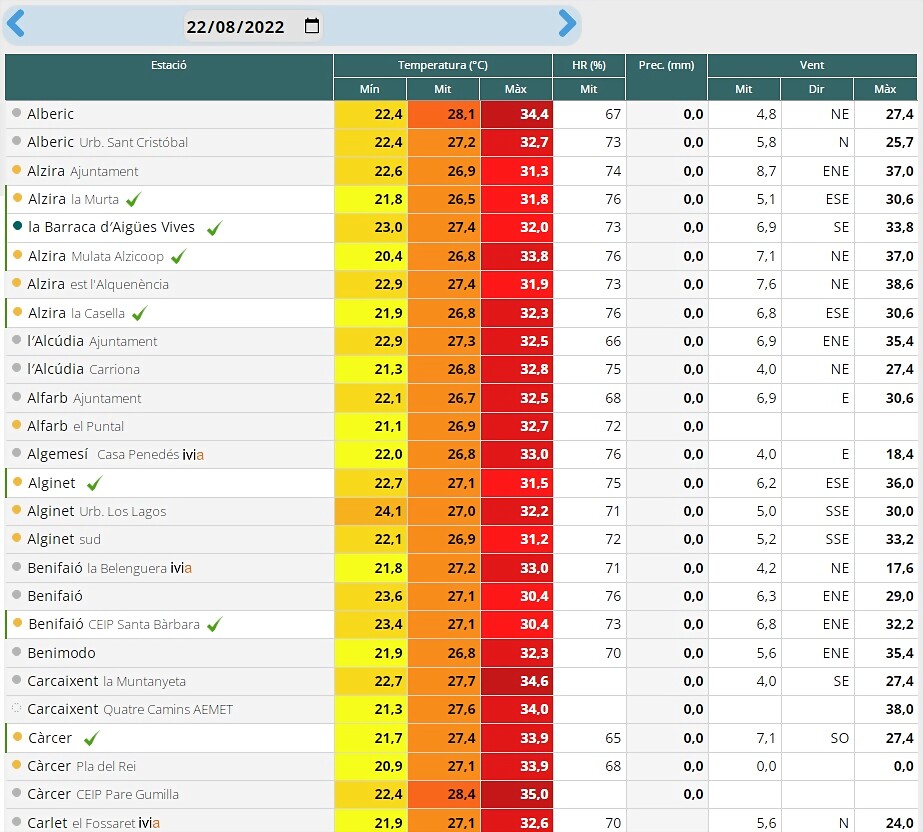The height and width of the screenshot is (832, 923).
Task: Click grey status dot of Alberic
Action: tap(16, 112)
